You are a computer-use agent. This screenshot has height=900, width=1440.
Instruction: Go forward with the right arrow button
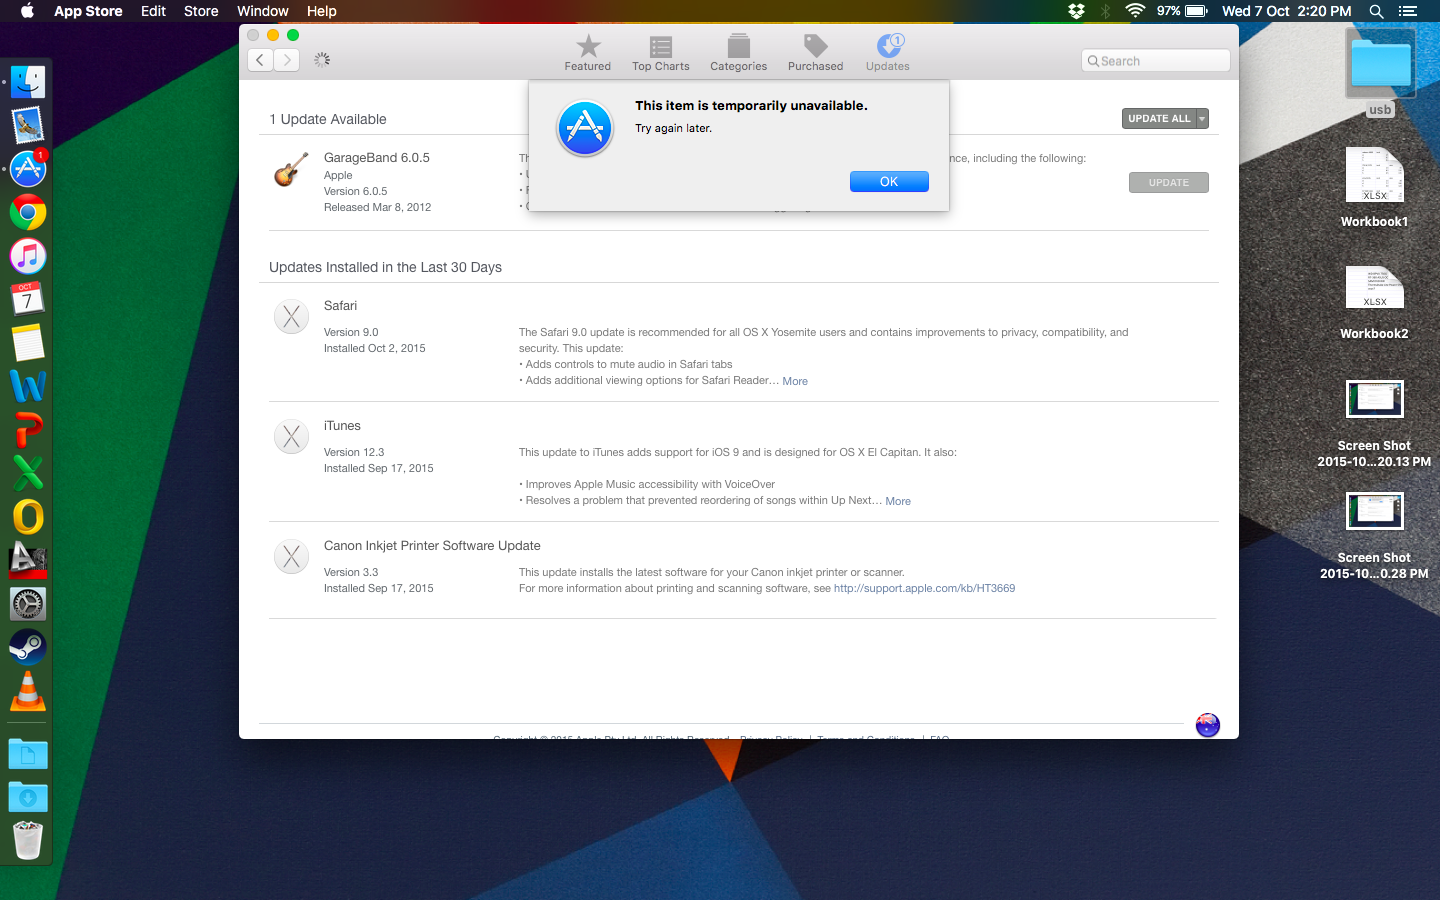287,60
